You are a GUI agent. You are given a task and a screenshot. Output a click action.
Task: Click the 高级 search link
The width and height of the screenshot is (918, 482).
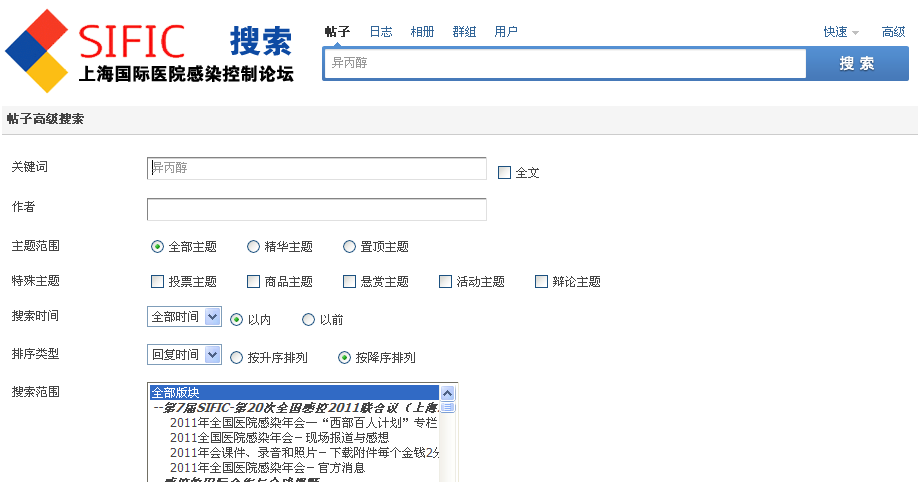coord(893,32)
